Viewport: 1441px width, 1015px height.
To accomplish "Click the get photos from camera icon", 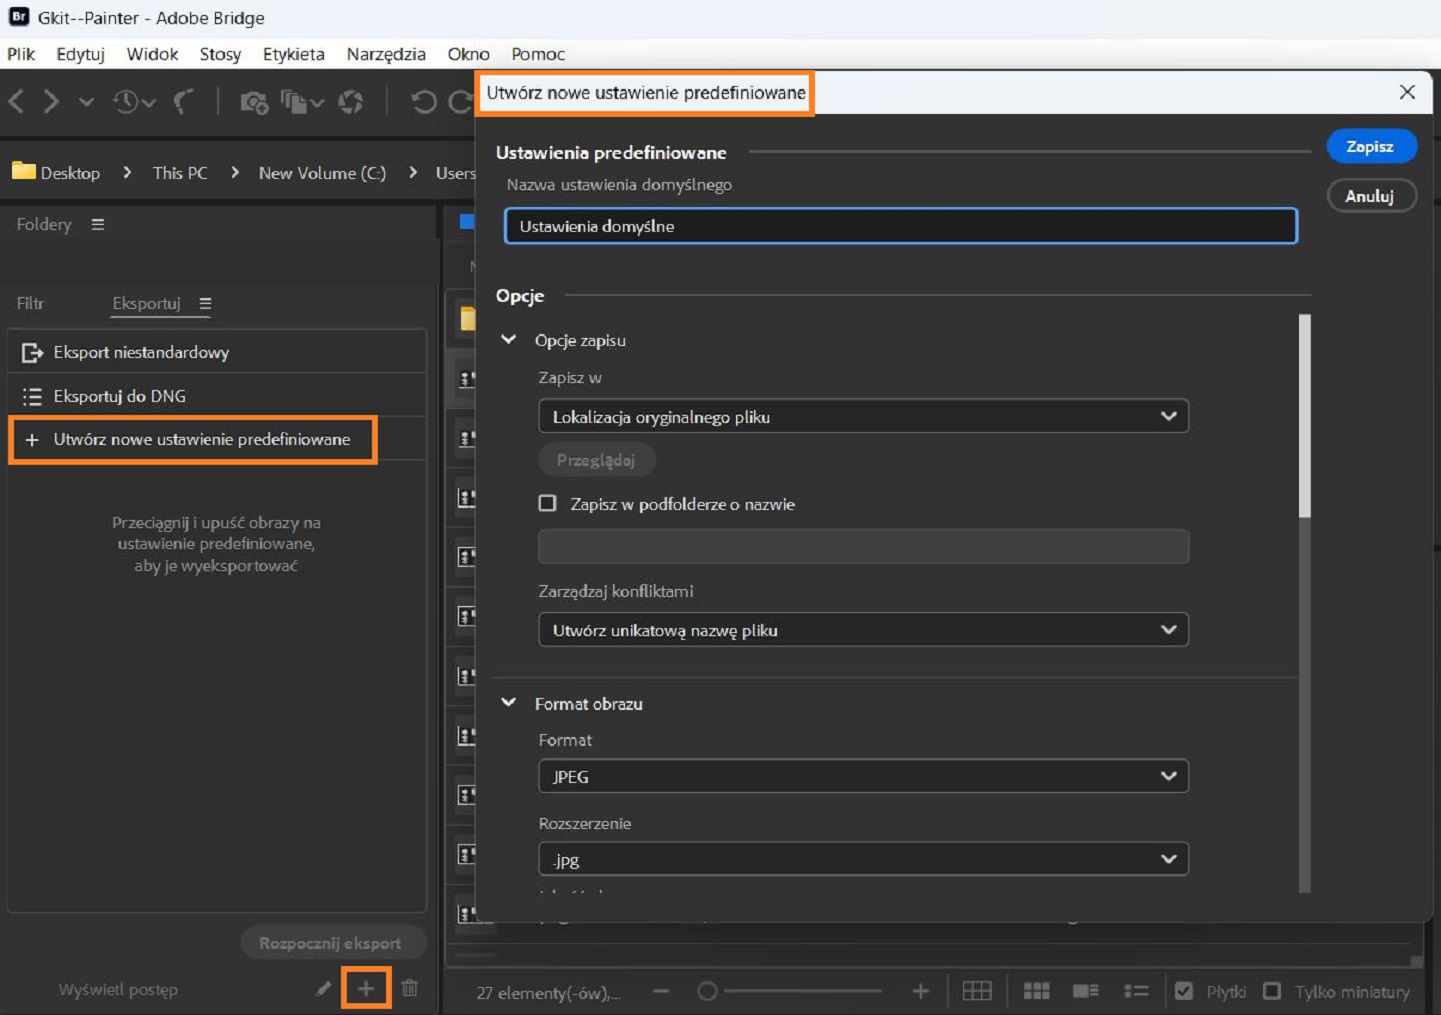I will [254, 102].
